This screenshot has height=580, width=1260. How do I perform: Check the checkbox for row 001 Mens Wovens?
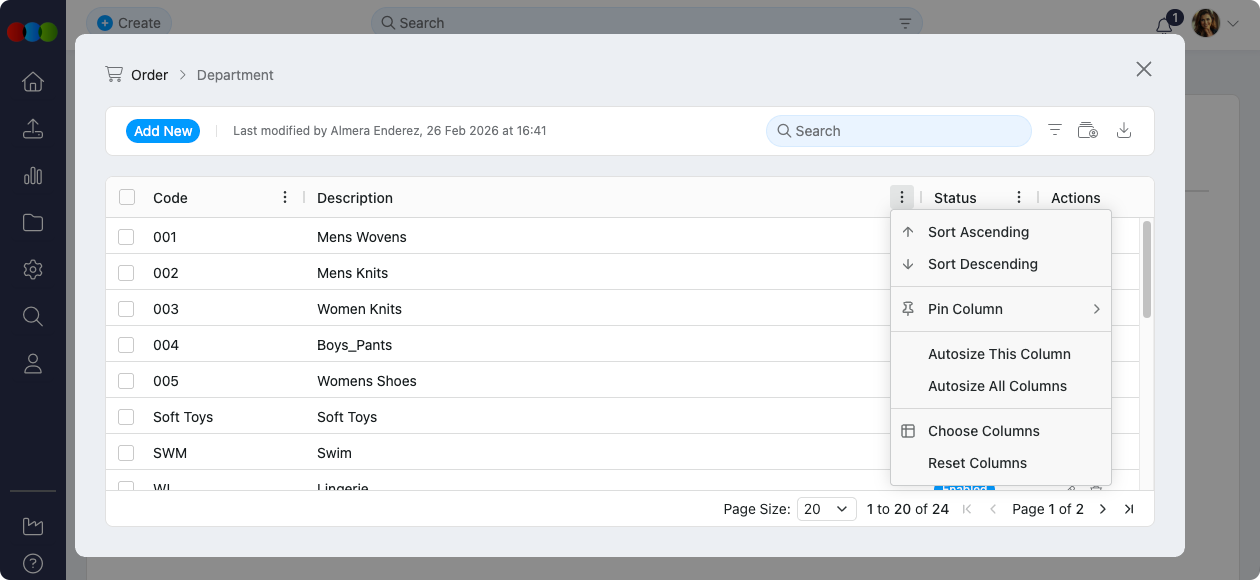(127, 237)
